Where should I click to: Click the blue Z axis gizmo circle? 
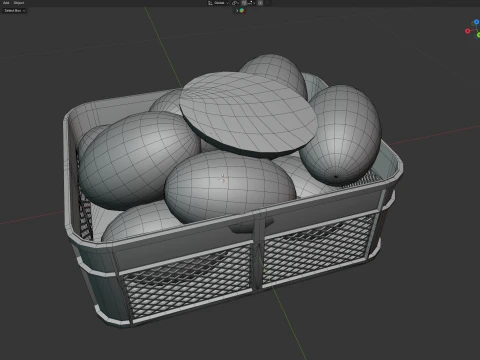(476, 22)
